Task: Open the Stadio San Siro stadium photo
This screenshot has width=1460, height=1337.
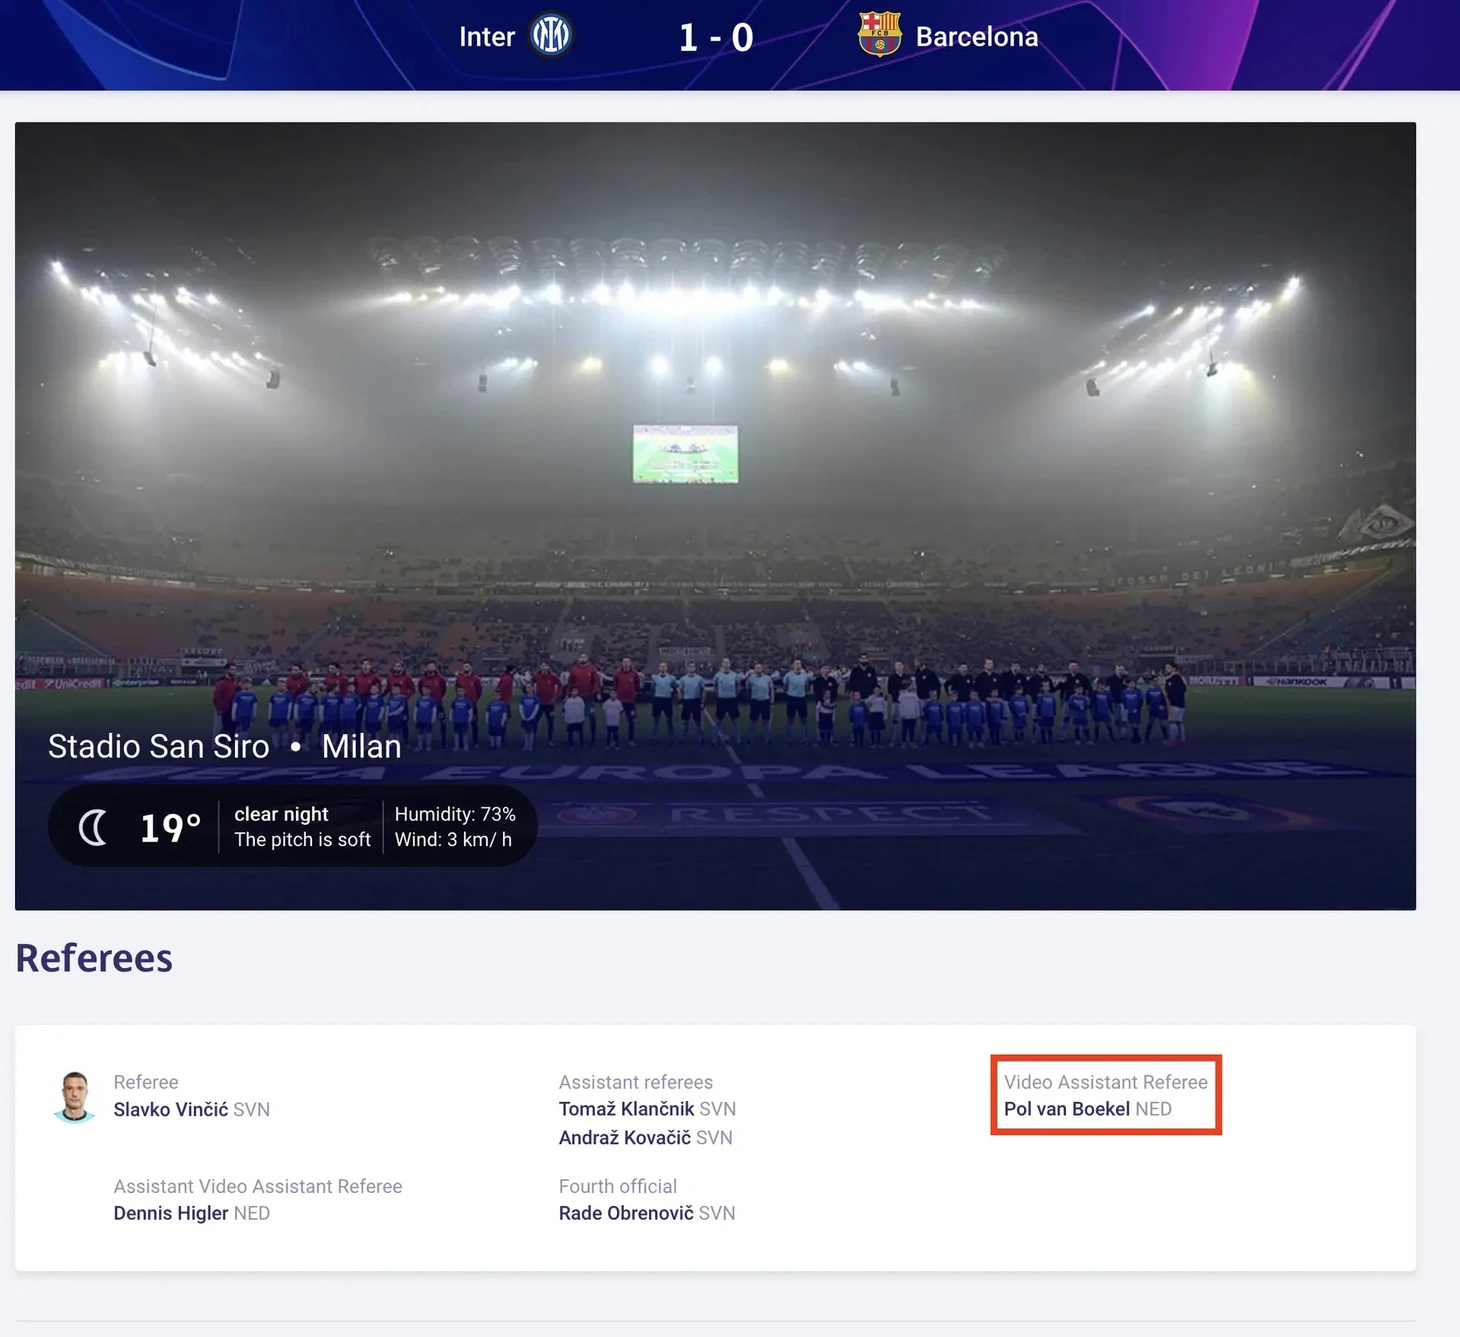Action: (x=715, y=516)
